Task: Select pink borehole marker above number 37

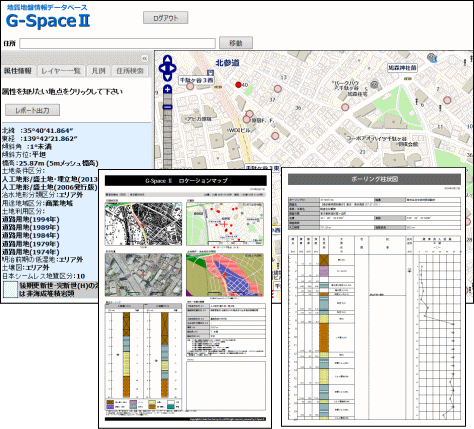Action: (x=277, y=89)
